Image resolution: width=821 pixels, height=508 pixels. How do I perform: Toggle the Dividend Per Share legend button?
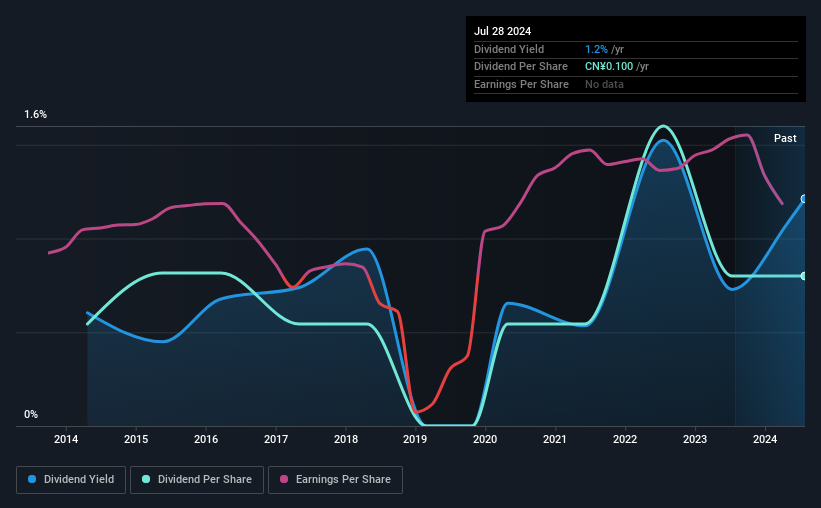pos(197,480)
